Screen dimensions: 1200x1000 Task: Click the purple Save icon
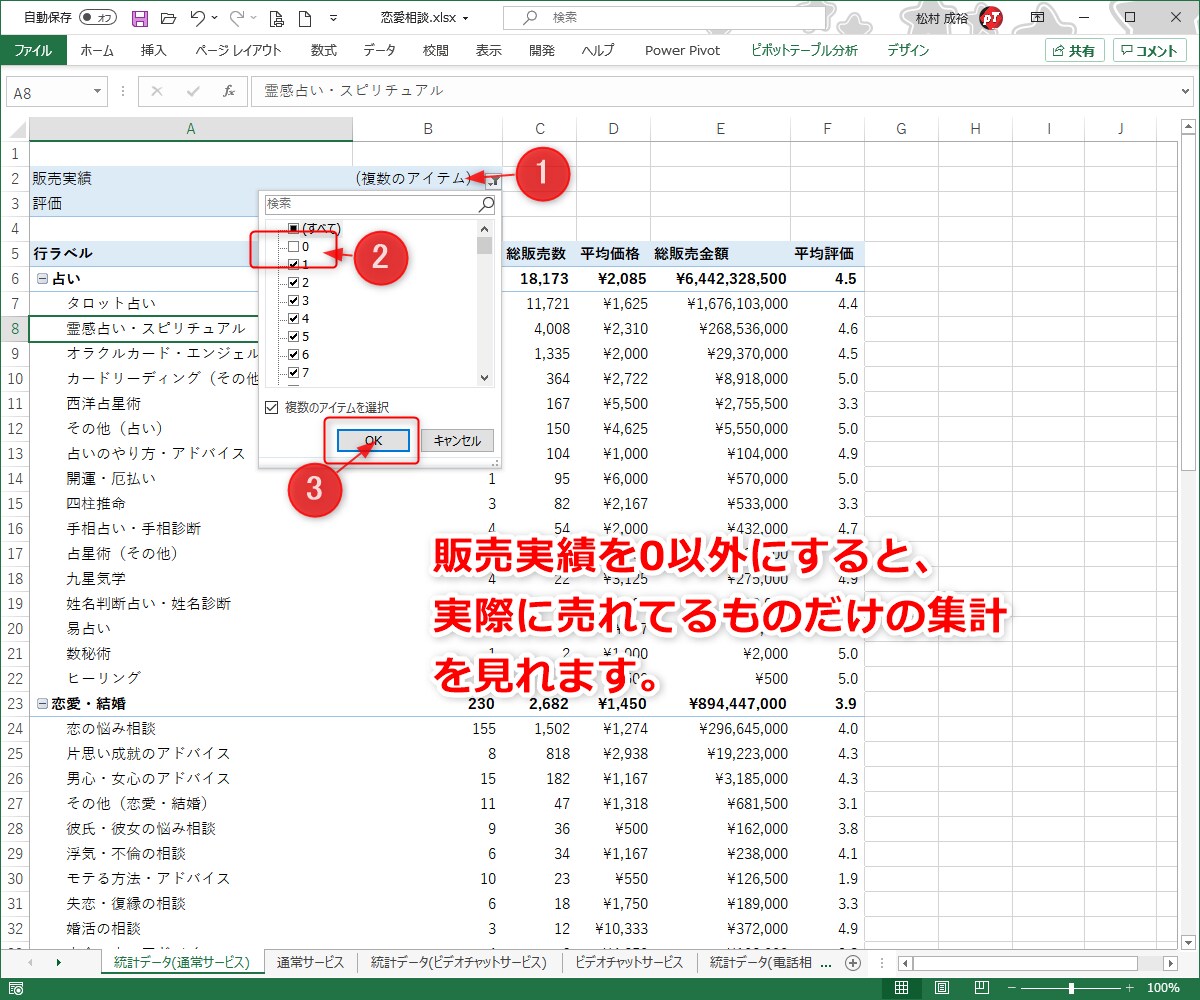[x=140, y=17]
